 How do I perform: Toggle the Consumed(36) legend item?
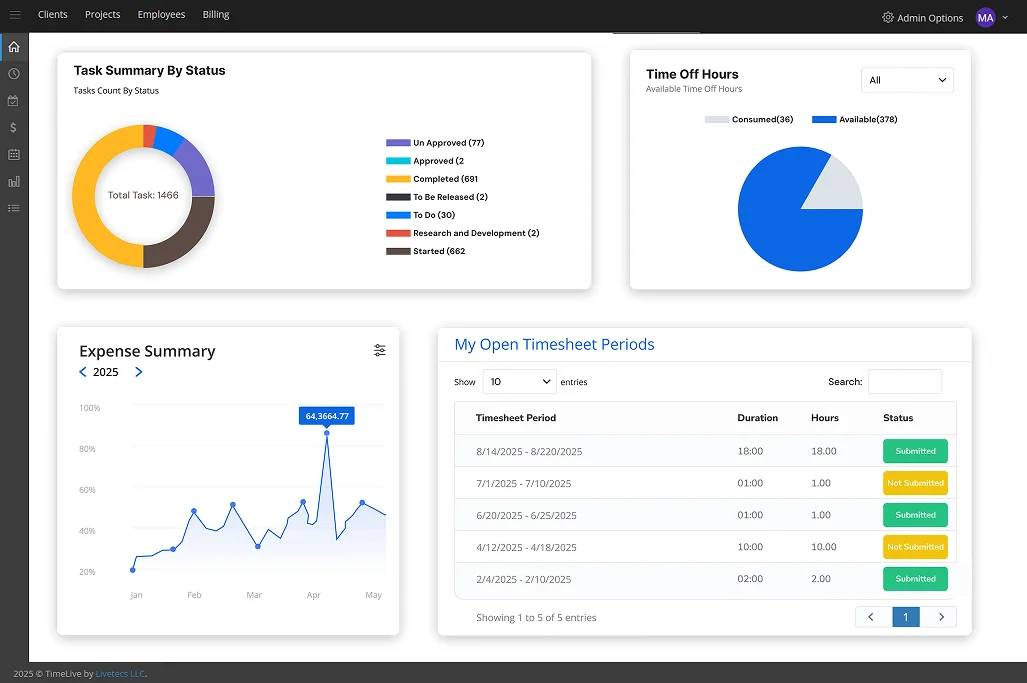pos(749,119)
